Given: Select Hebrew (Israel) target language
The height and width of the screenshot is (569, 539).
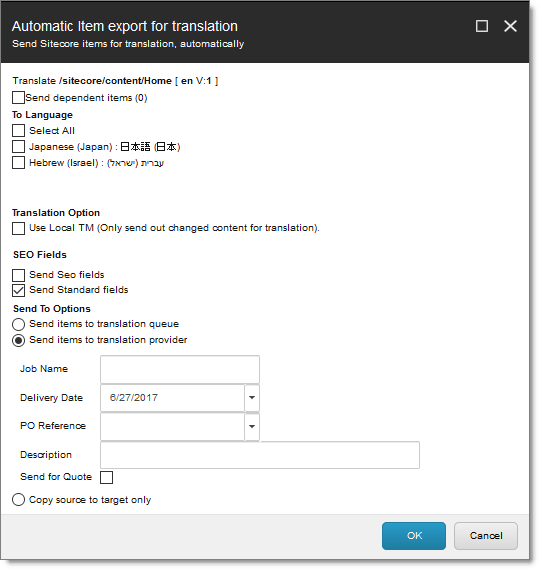Looking at the screenshot, I should coord(19,163).
